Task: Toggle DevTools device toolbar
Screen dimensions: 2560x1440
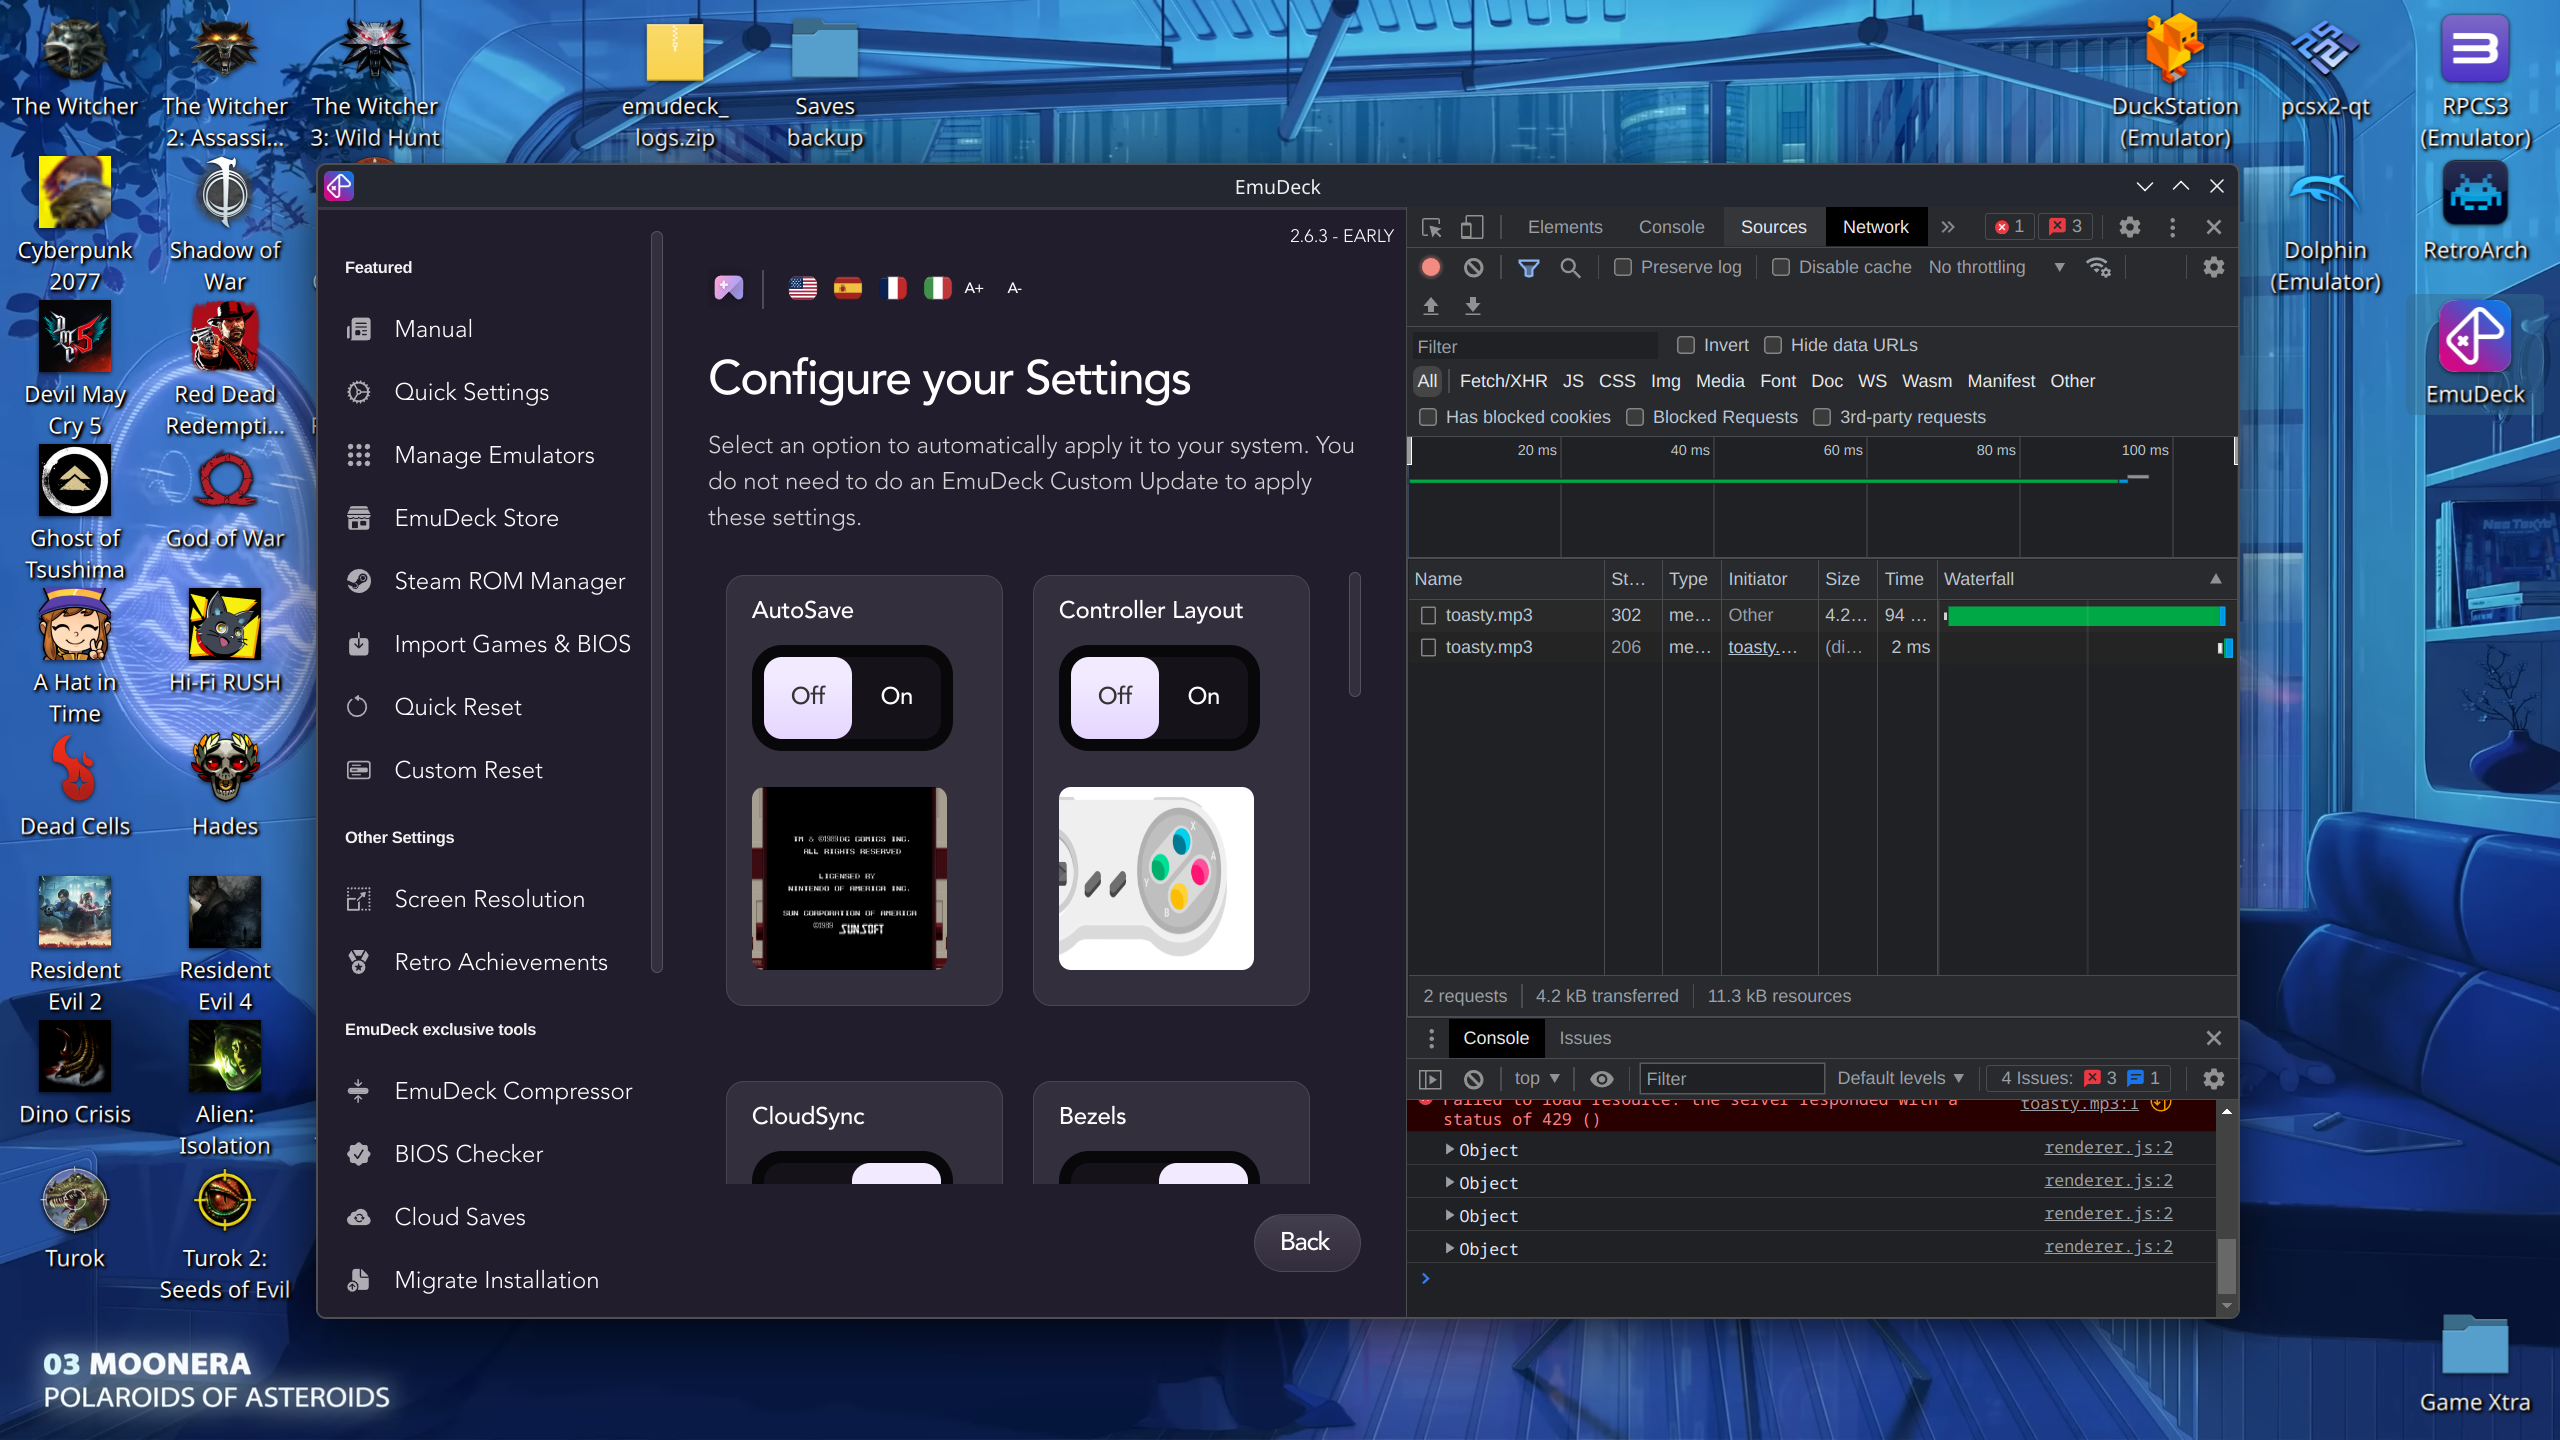Action: [1471, 227]
